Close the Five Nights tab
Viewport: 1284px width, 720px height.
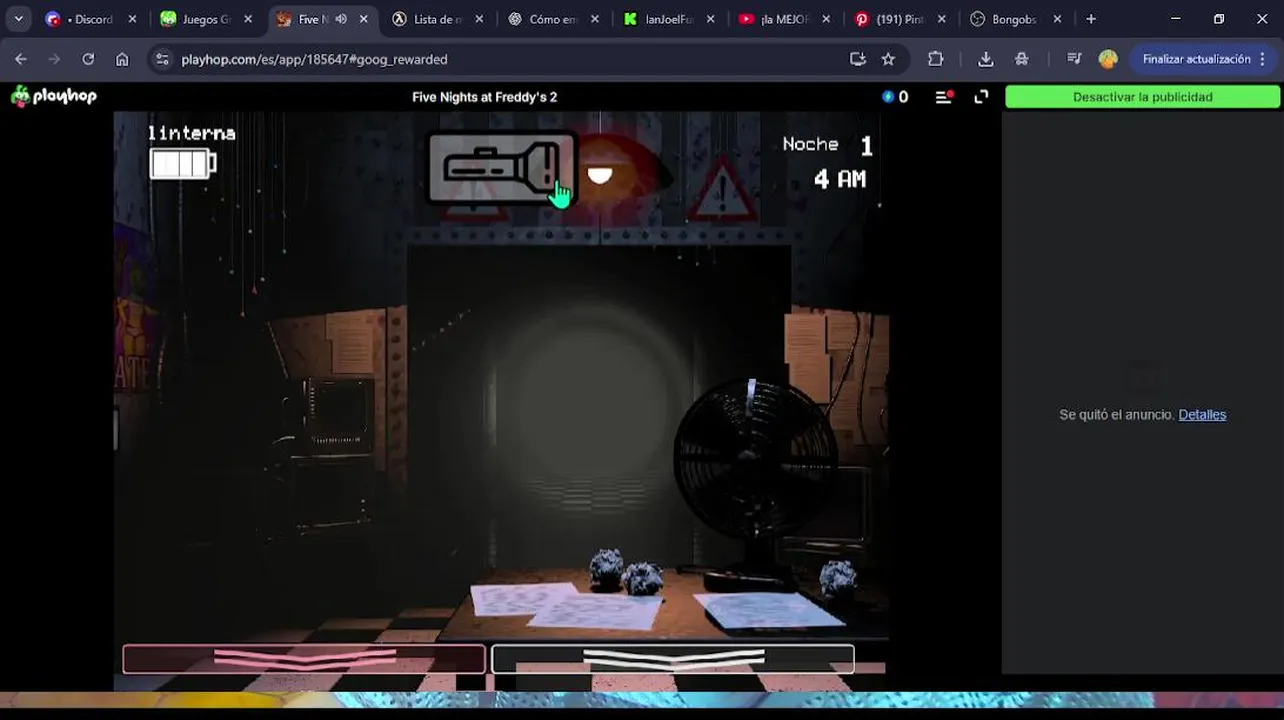pyautogui.click(x=363, y=19)
